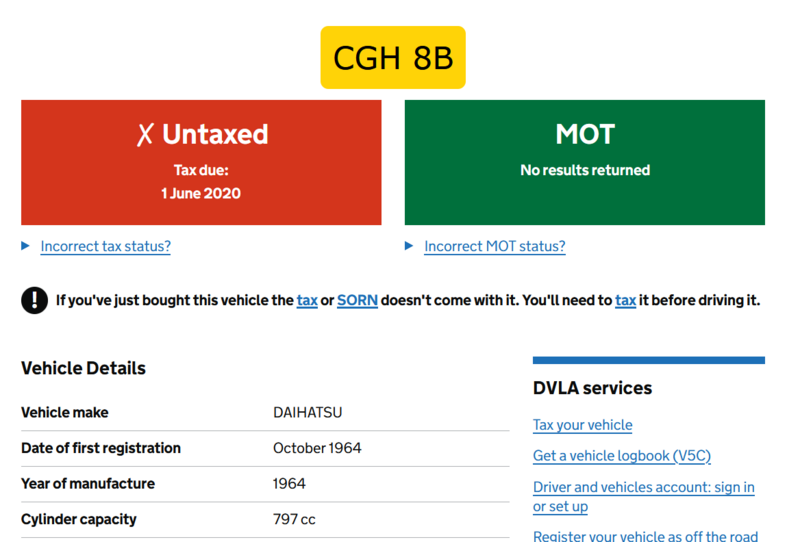Open "Get a vehicle logbook (V5C)" link
This screenshot has width=800, height=542.
[x=621, y=456]
